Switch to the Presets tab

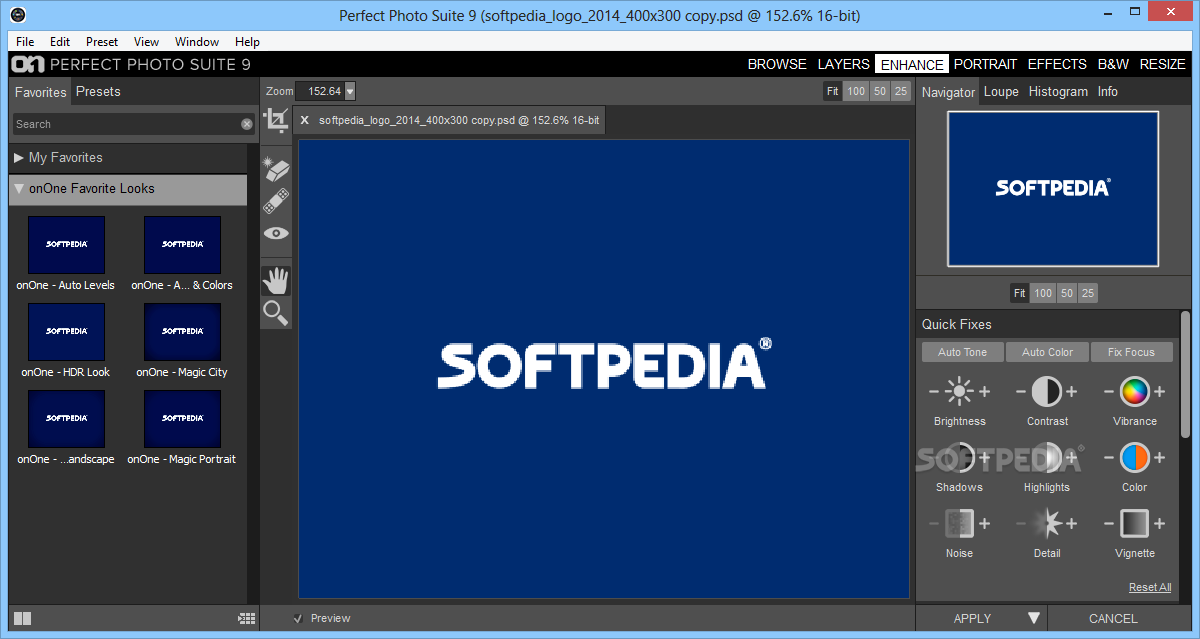pos(98,91)
